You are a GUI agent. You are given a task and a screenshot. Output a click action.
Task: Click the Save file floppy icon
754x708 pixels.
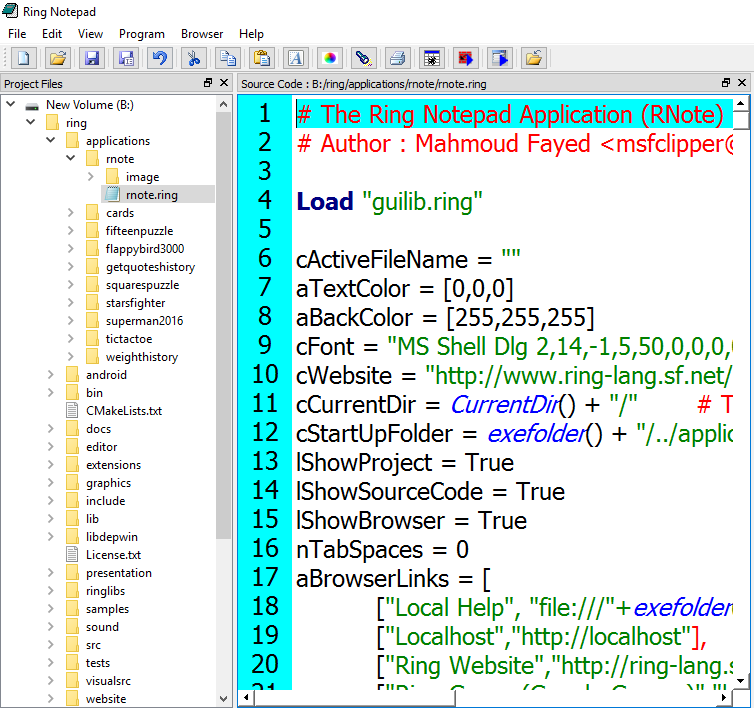(91, 58)
